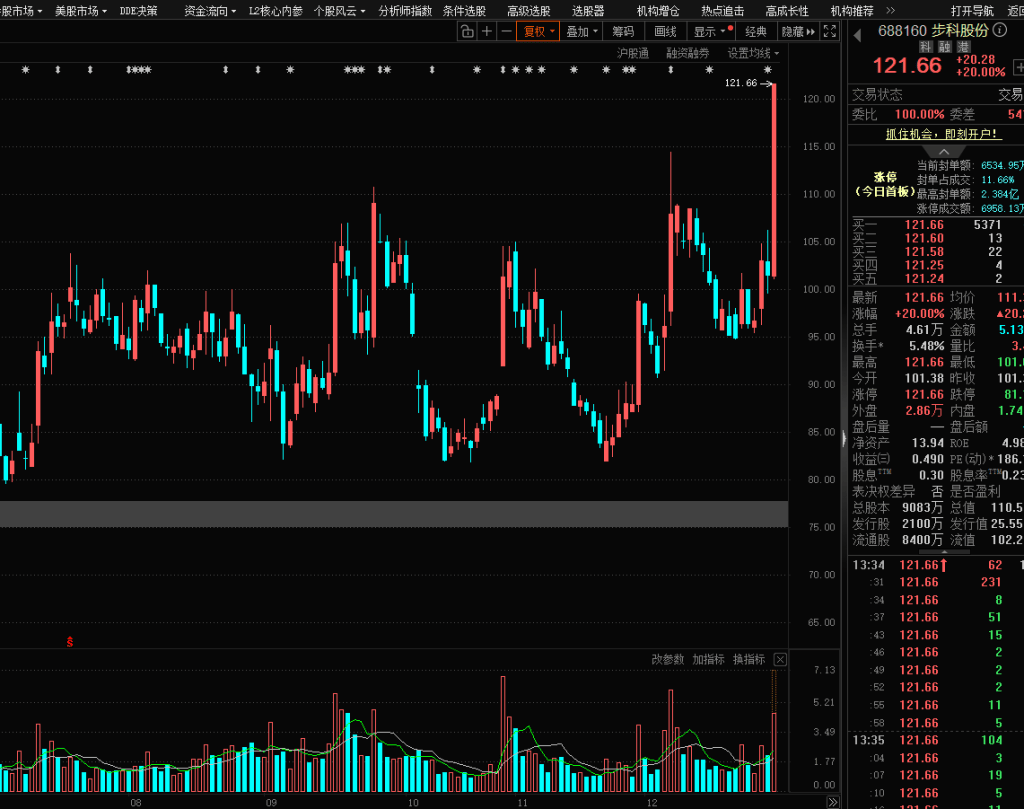Zoom in chart with the plus icon
Image resolution: width=1024 pixels, height=809 pixels.
[487, 31]
